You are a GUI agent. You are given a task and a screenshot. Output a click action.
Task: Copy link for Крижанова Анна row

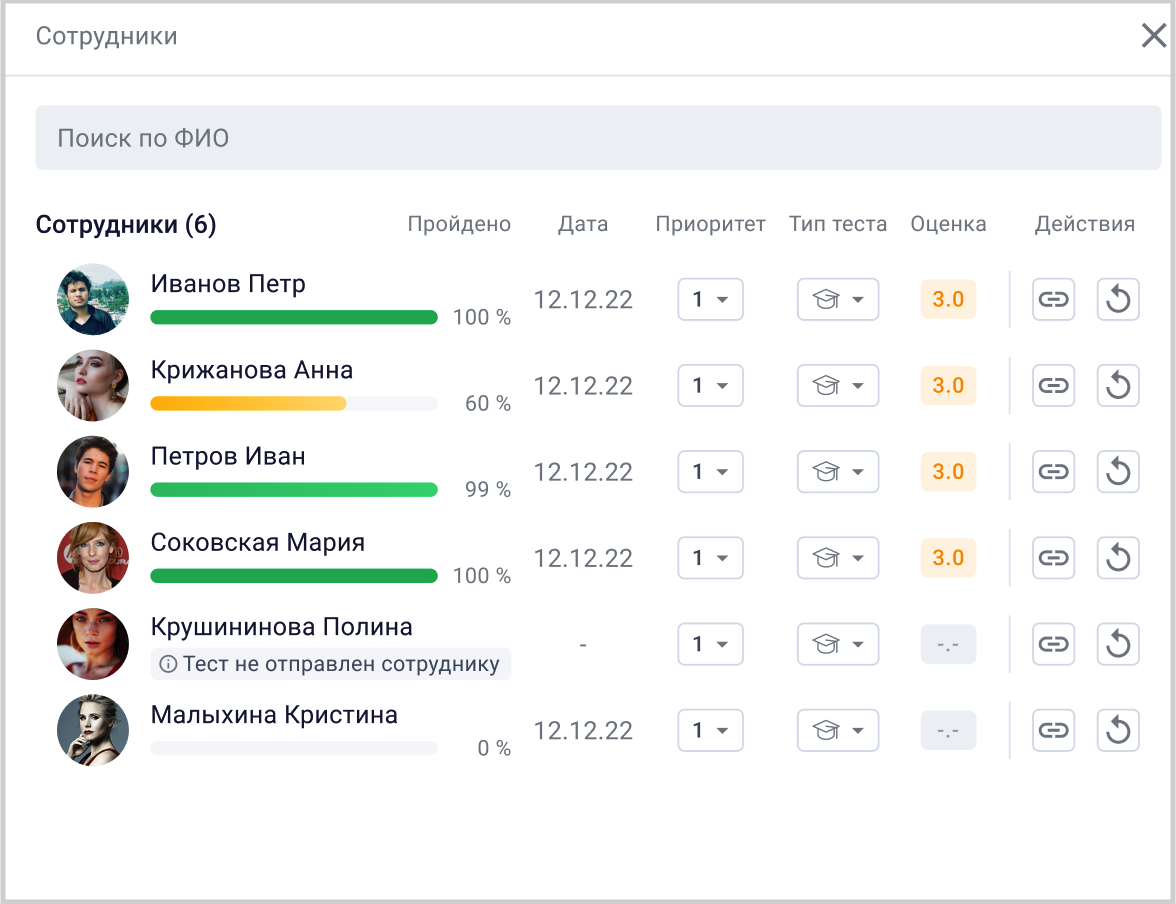[1053, 385]
